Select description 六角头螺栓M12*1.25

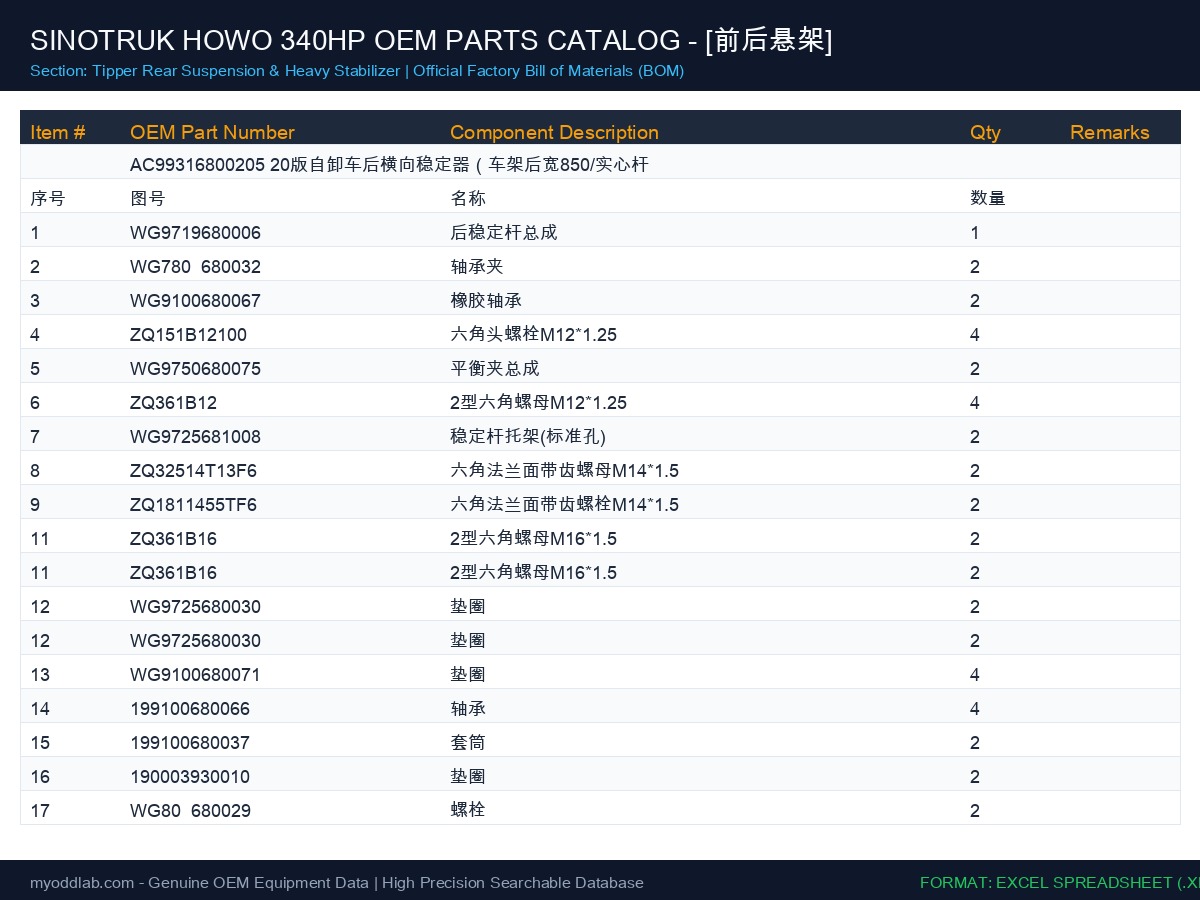[x=534, y=334]
